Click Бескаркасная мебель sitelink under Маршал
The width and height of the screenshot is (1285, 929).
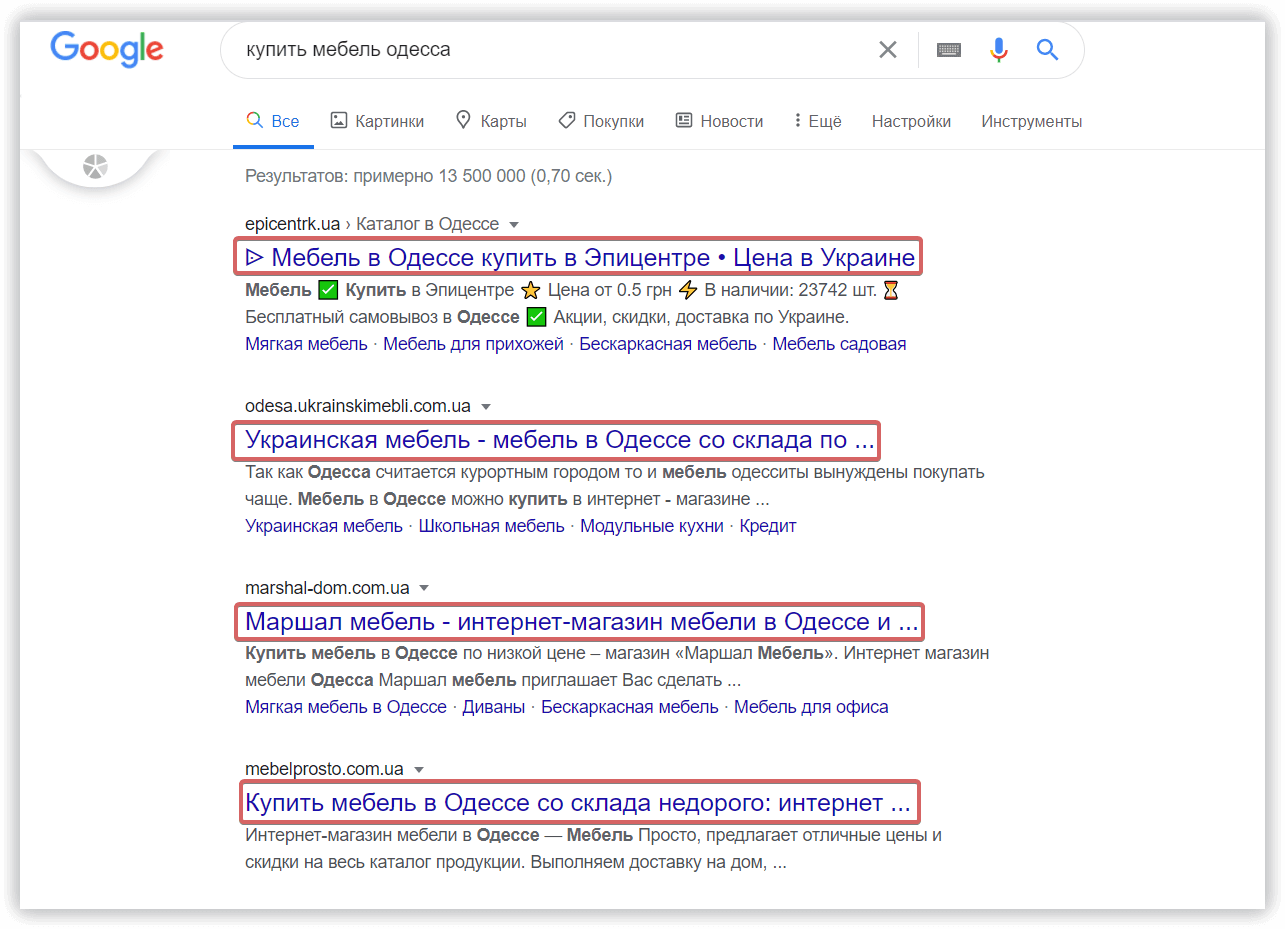(630, 707)
